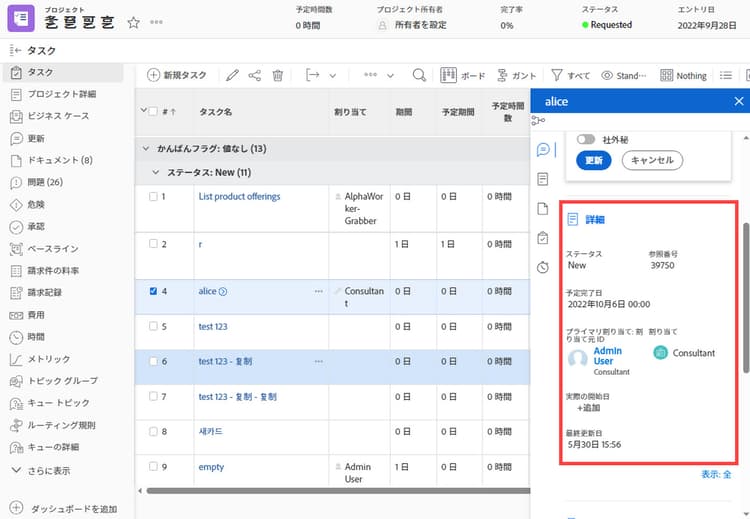
Task: Collapse the ステータス: New (11) group
Action: 155,172
